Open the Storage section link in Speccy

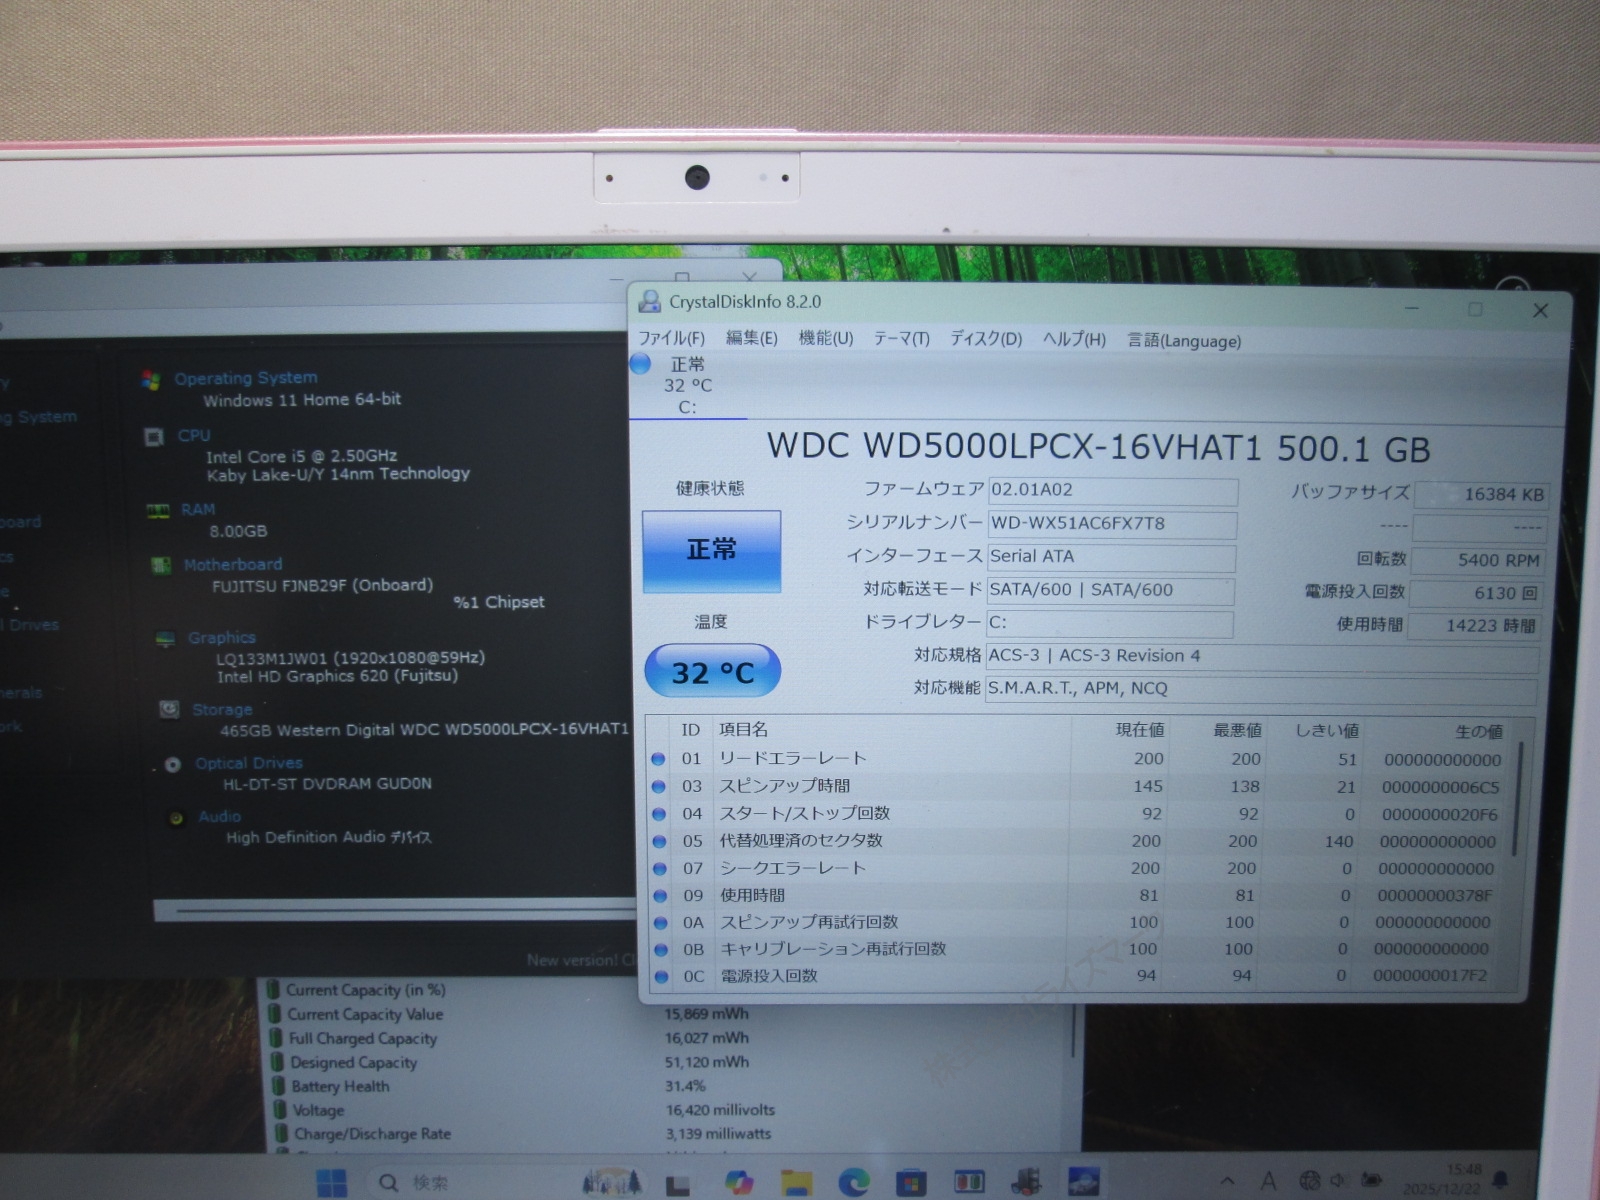pos(222,710)
